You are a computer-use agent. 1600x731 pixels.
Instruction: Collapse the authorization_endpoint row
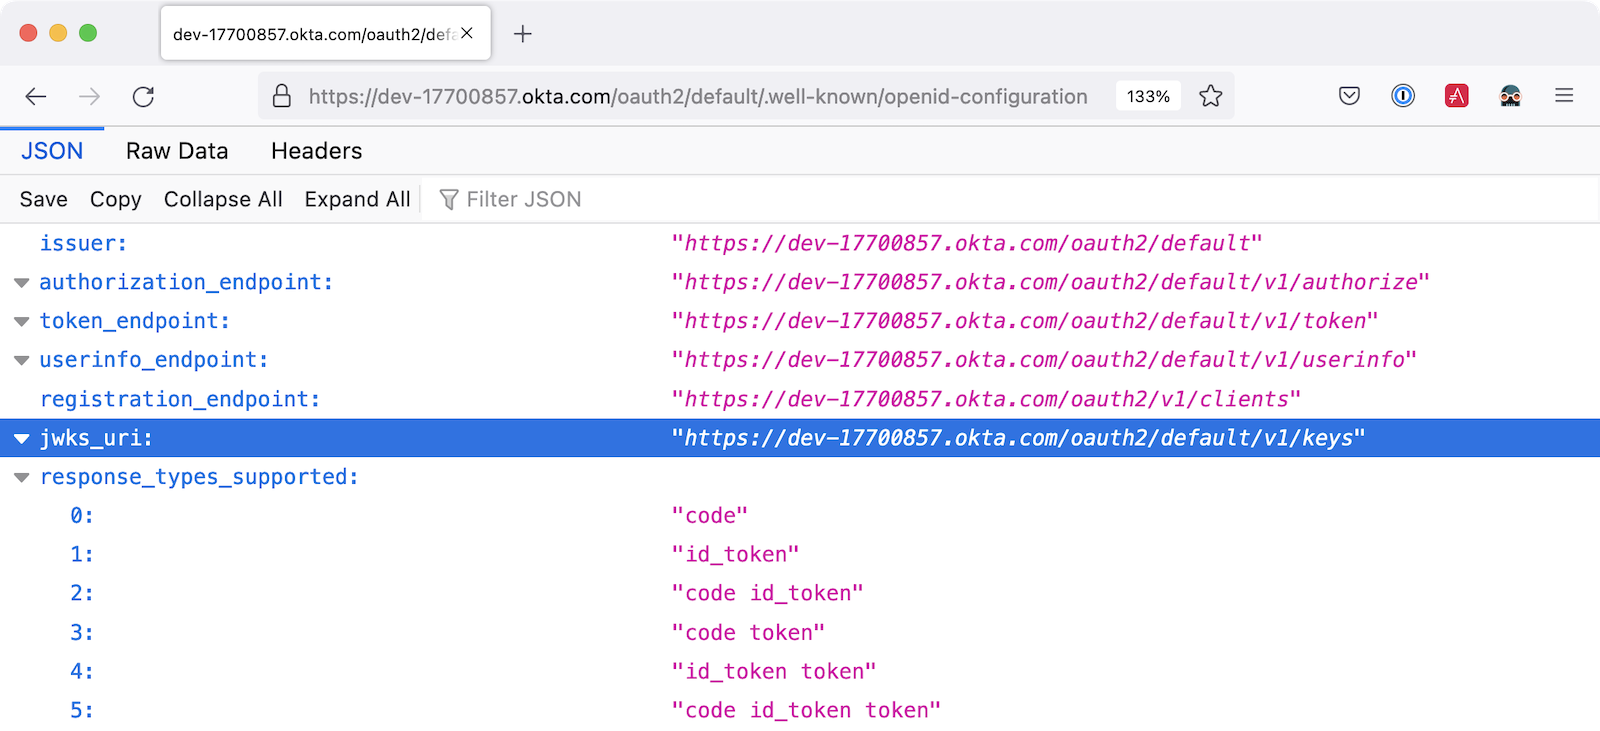tap(21, 283)
